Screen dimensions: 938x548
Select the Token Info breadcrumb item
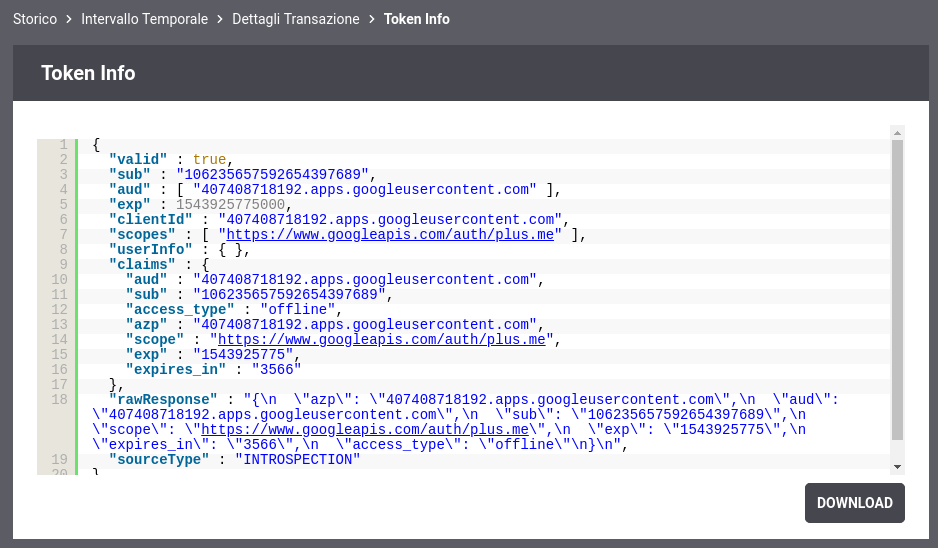[416, 19]
